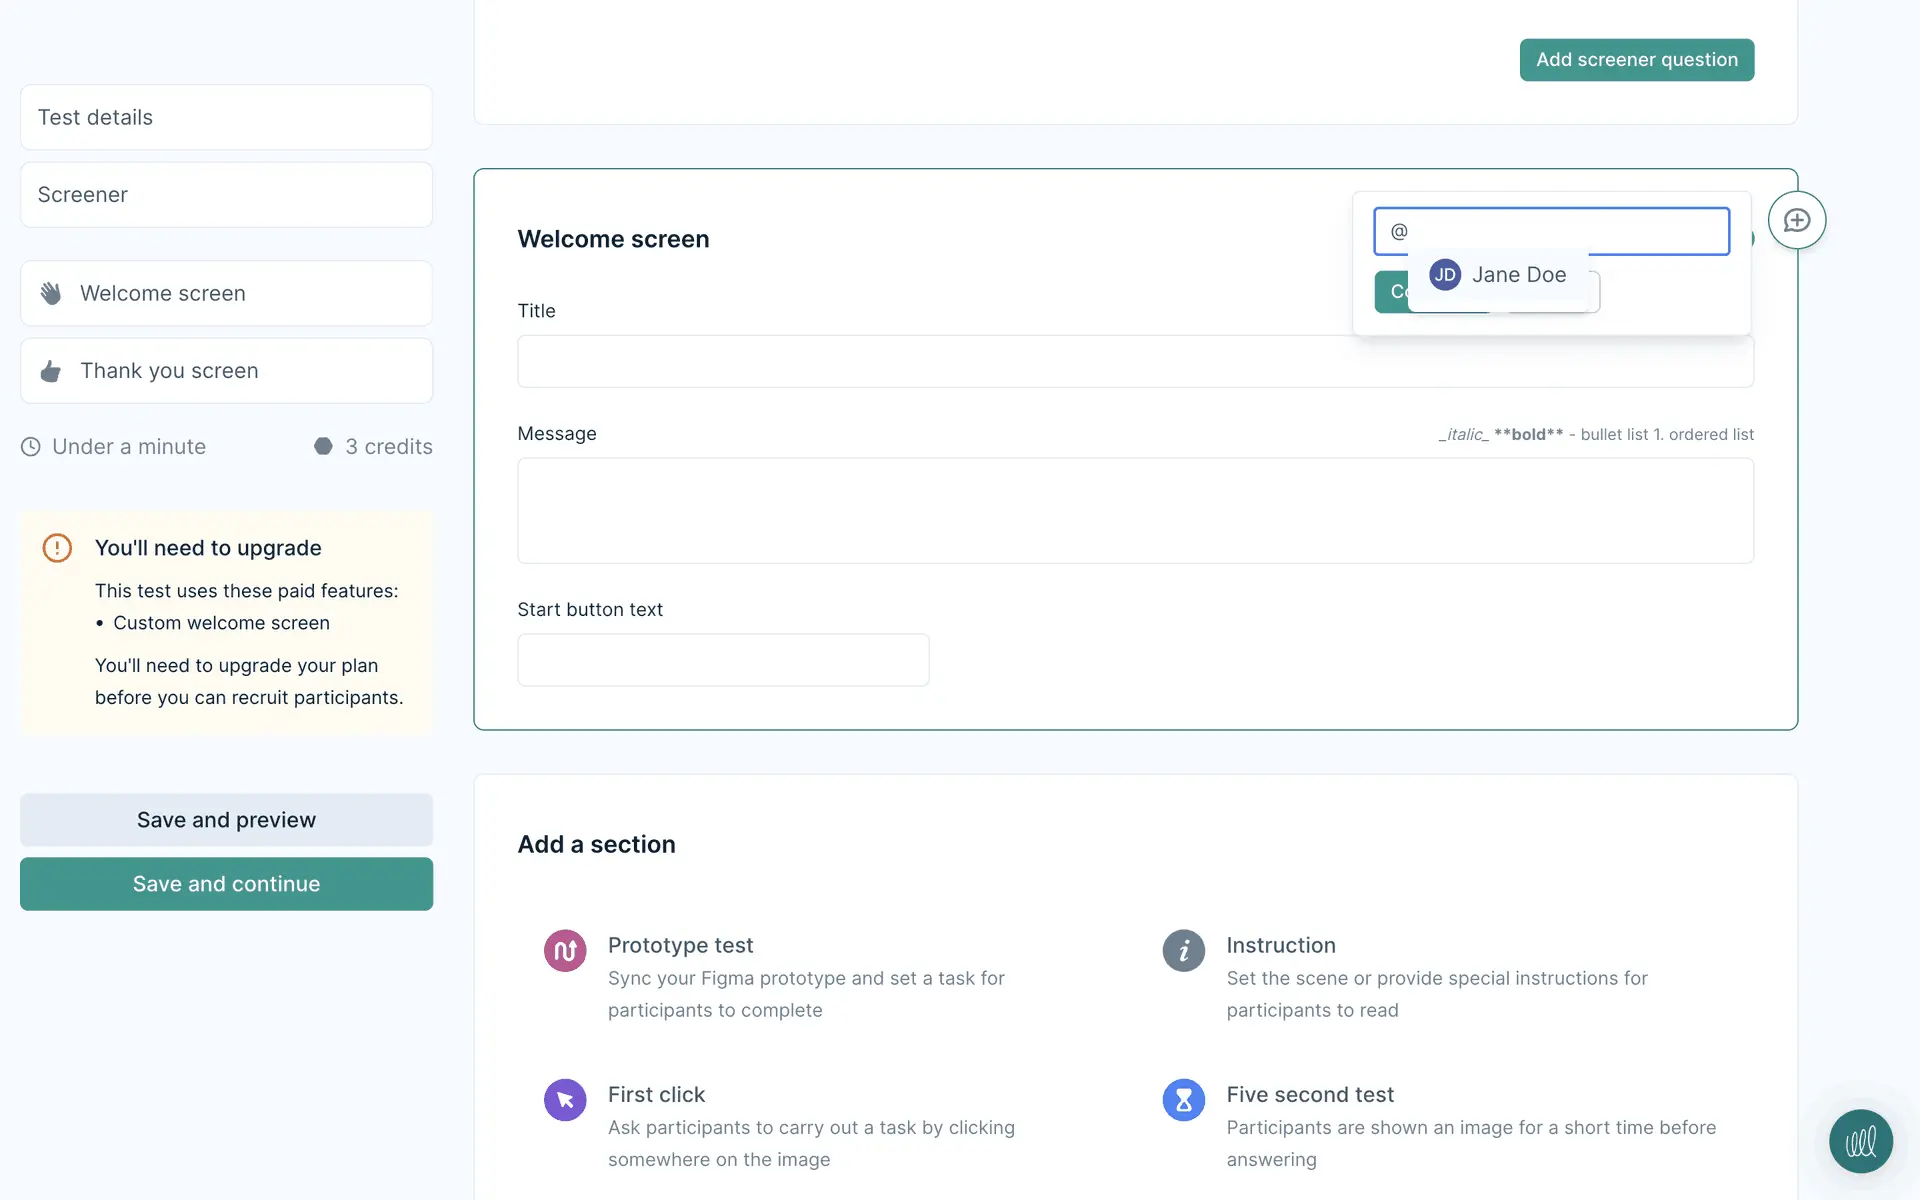Click the upgrade warning exclamation icon
Image resolution: width=1920 pixels, height=1200 pixels.
(x=57, y=548)
